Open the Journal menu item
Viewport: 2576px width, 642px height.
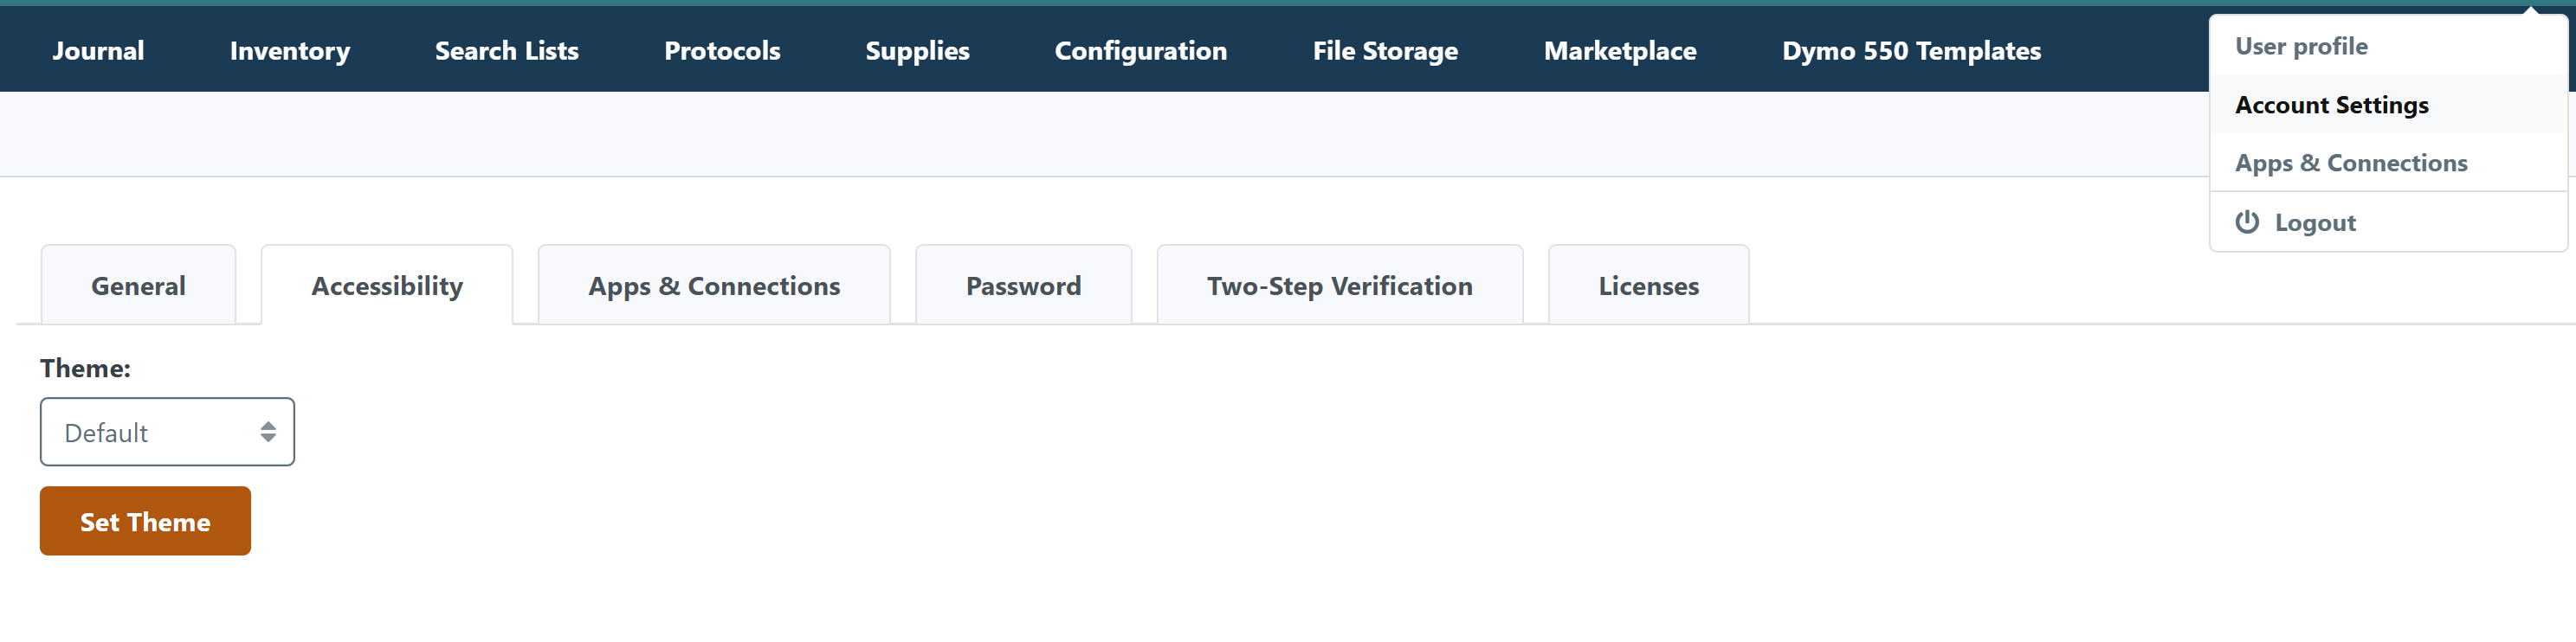click(98, 50)
